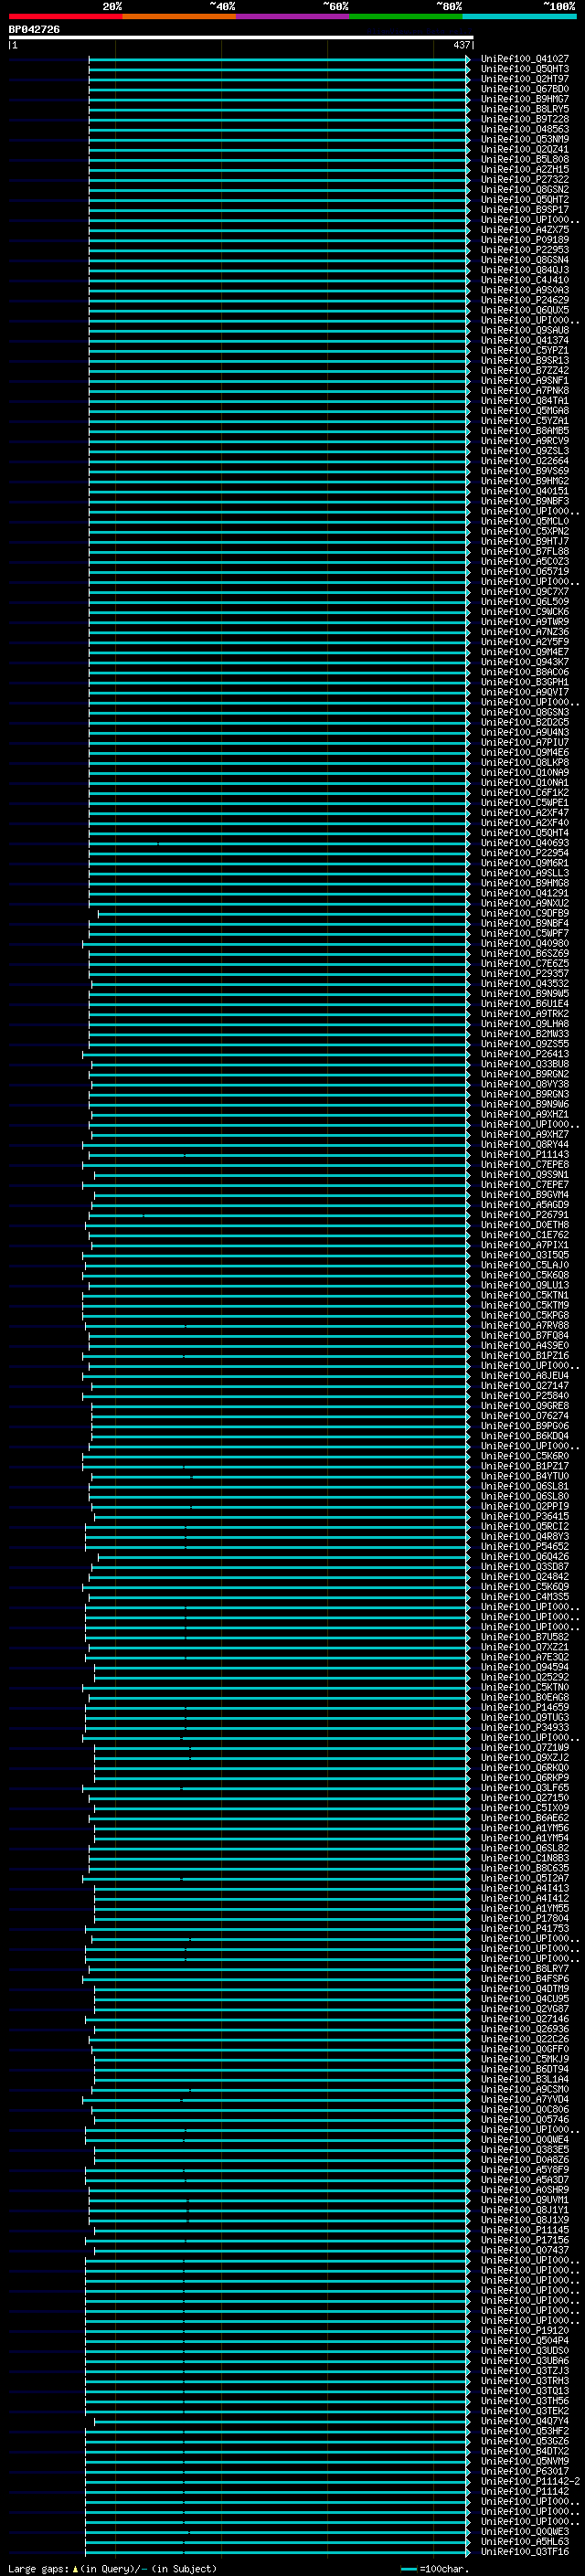The width and height of the screenshot is (585, 2576).
Task: Select hit UniRef100_Q41027
Action: [524, 59]
